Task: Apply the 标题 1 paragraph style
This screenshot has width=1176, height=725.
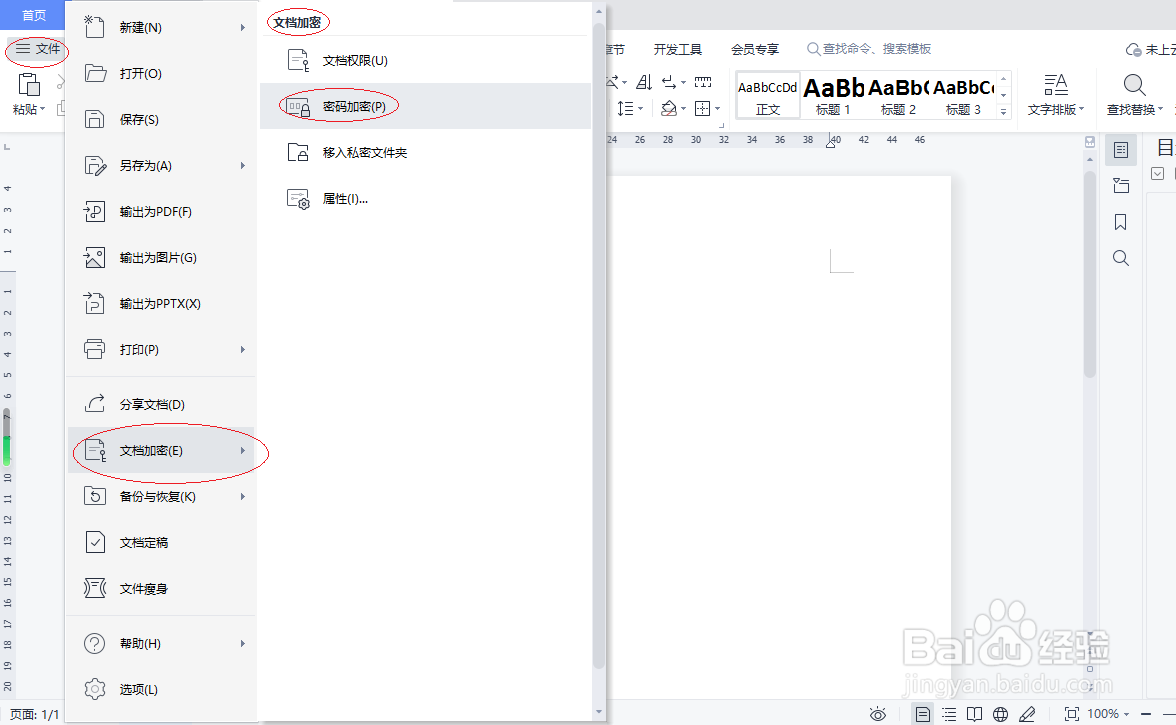Action: coord(832,95)
